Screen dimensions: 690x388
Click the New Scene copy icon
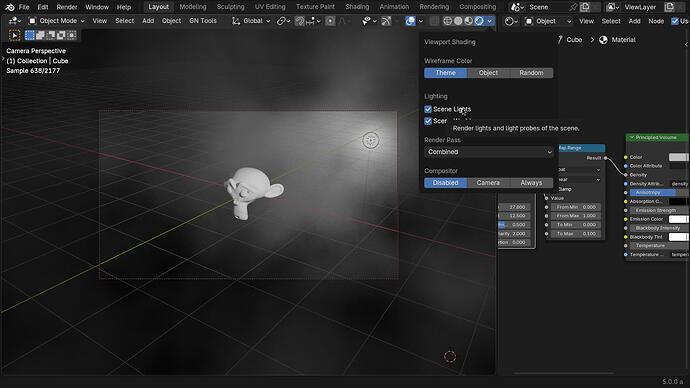pyautogui.click(x=585, y=7)
